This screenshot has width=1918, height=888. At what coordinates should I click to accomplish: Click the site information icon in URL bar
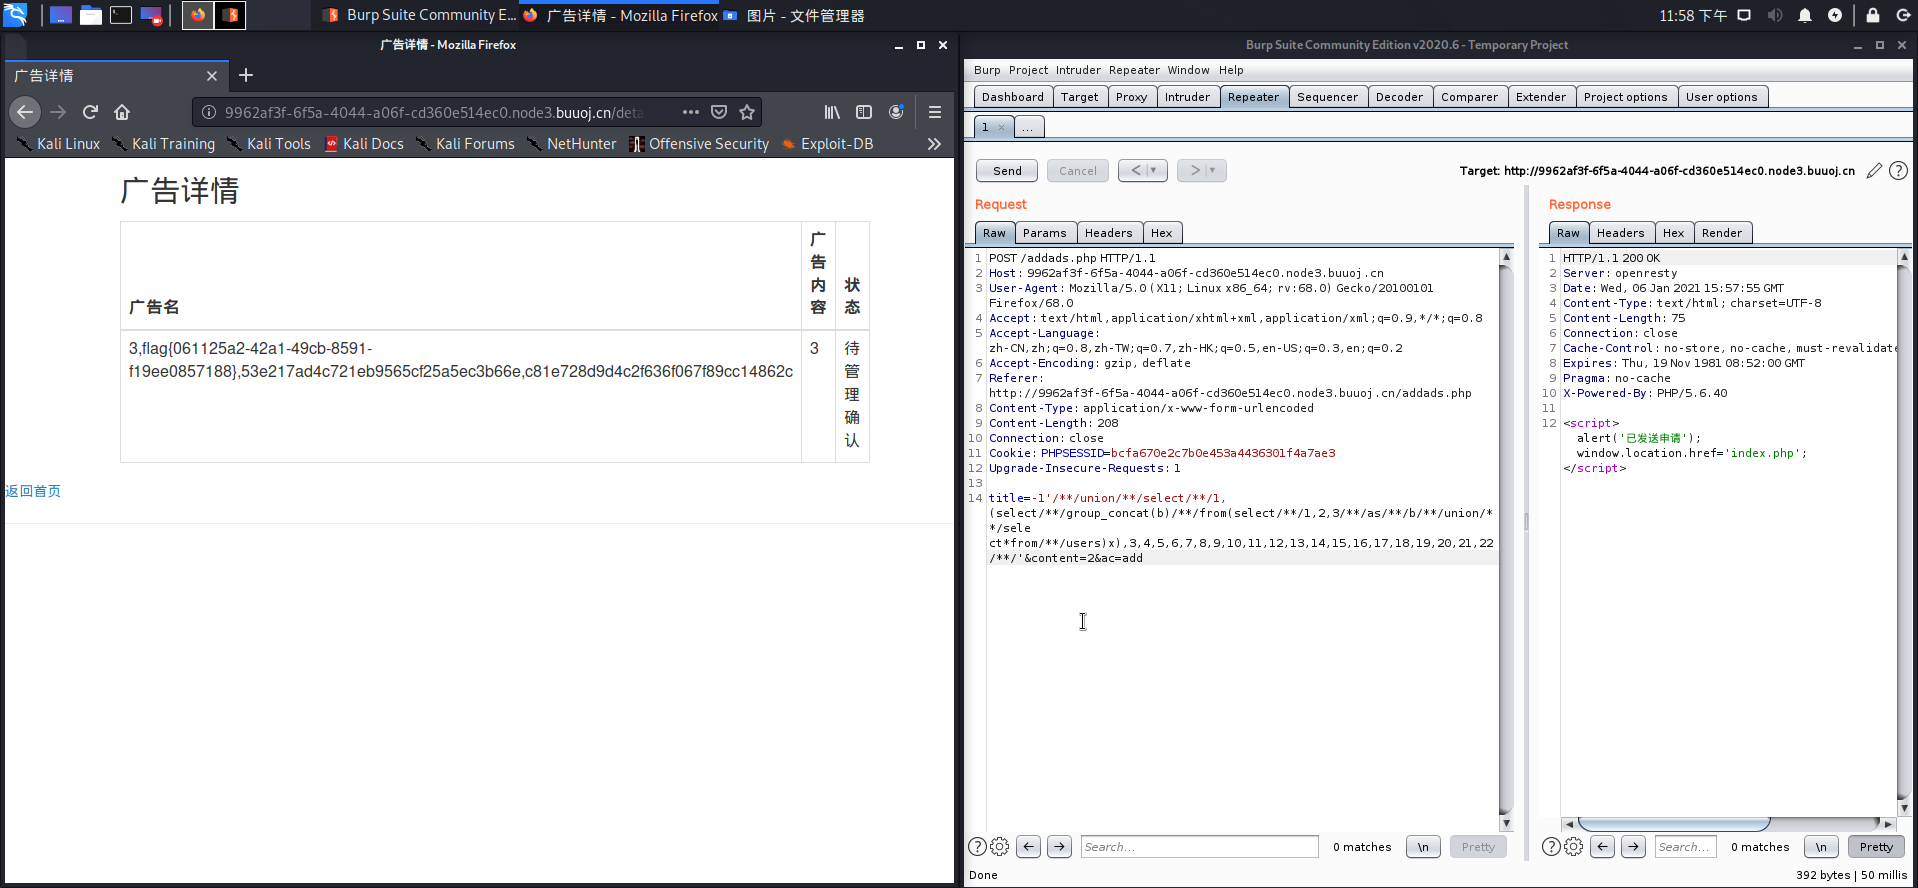coord(209,112)
